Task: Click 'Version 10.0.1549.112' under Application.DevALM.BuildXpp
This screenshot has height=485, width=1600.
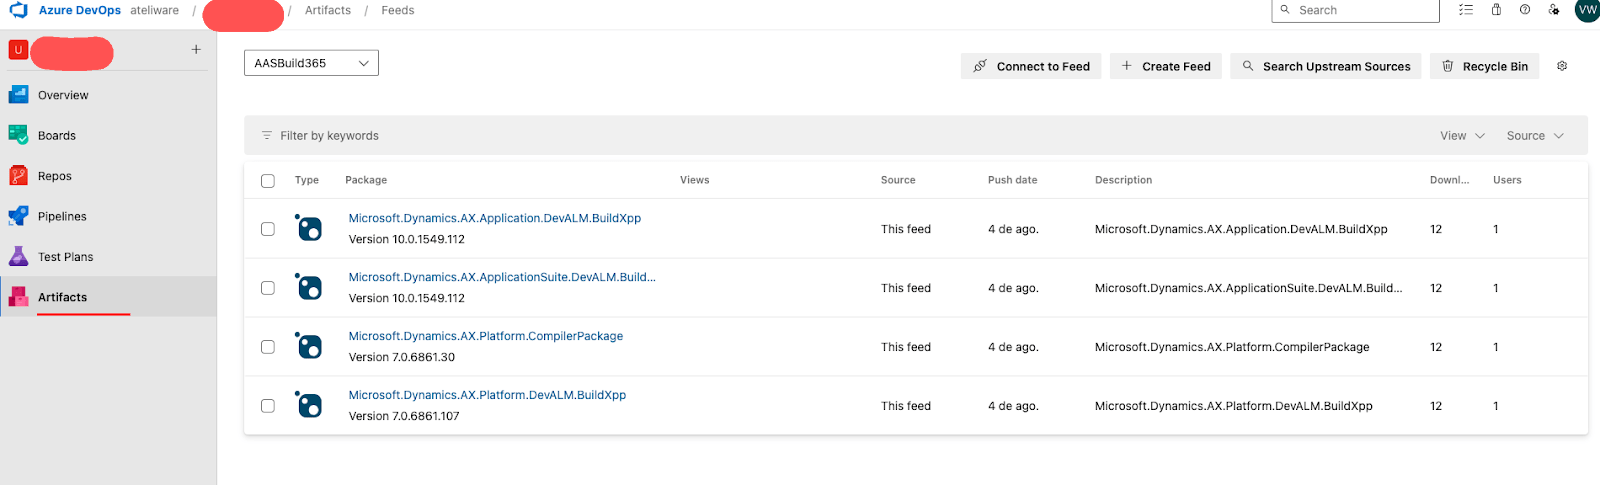Action: (x=407, y=239)
